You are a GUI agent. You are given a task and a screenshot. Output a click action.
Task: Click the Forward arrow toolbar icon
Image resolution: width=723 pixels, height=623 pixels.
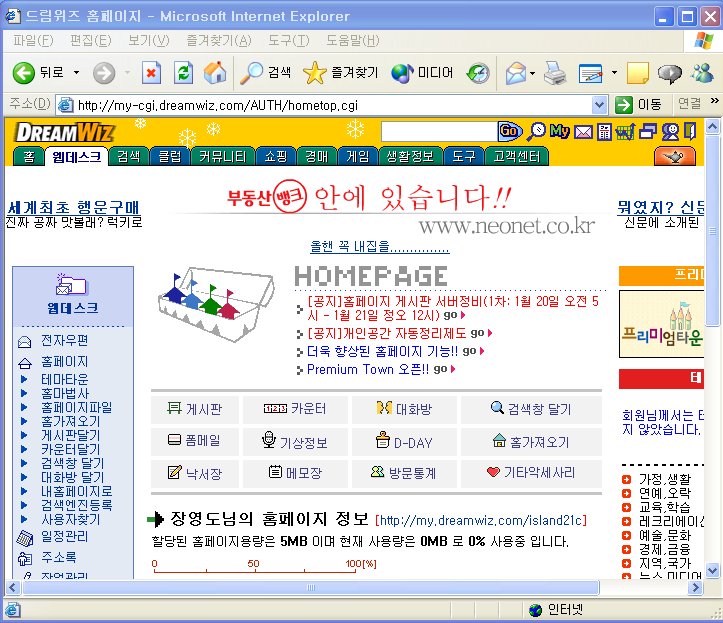tap(104, 73)
